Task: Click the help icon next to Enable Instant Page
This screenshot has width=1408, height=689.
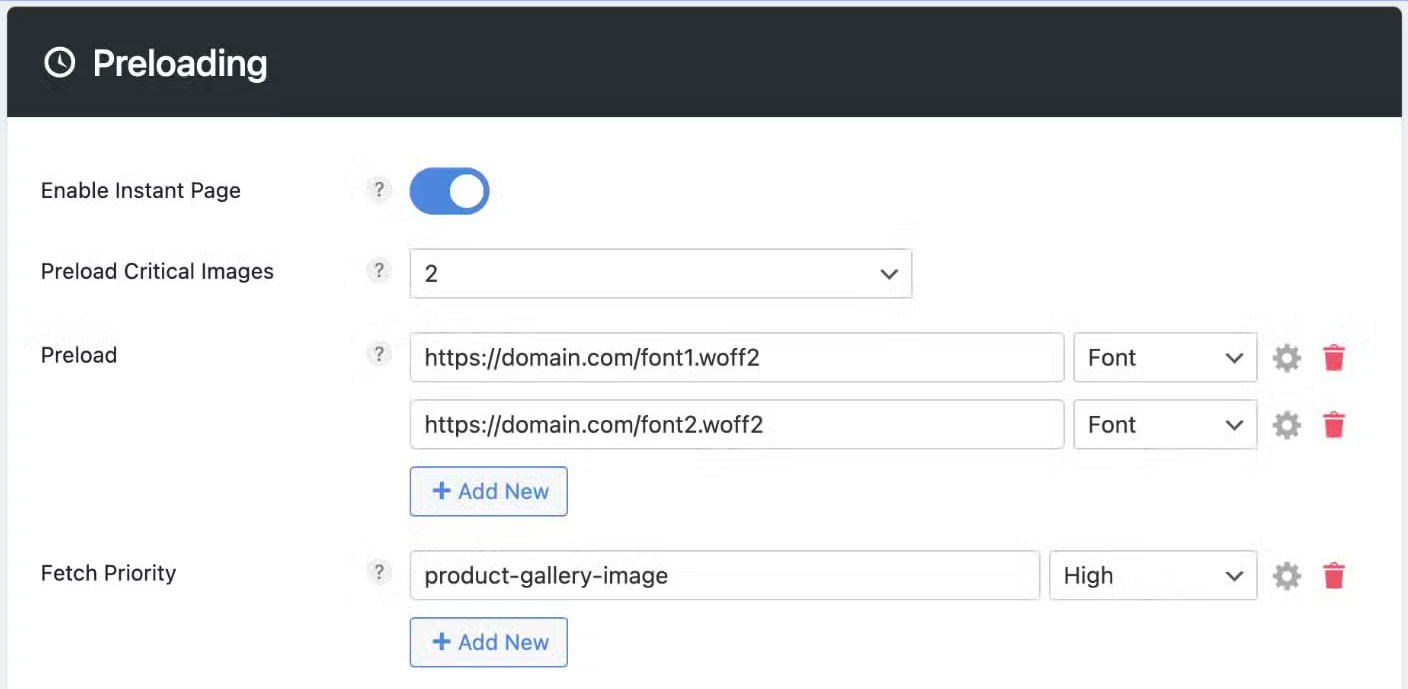Action: click(379, 190)
